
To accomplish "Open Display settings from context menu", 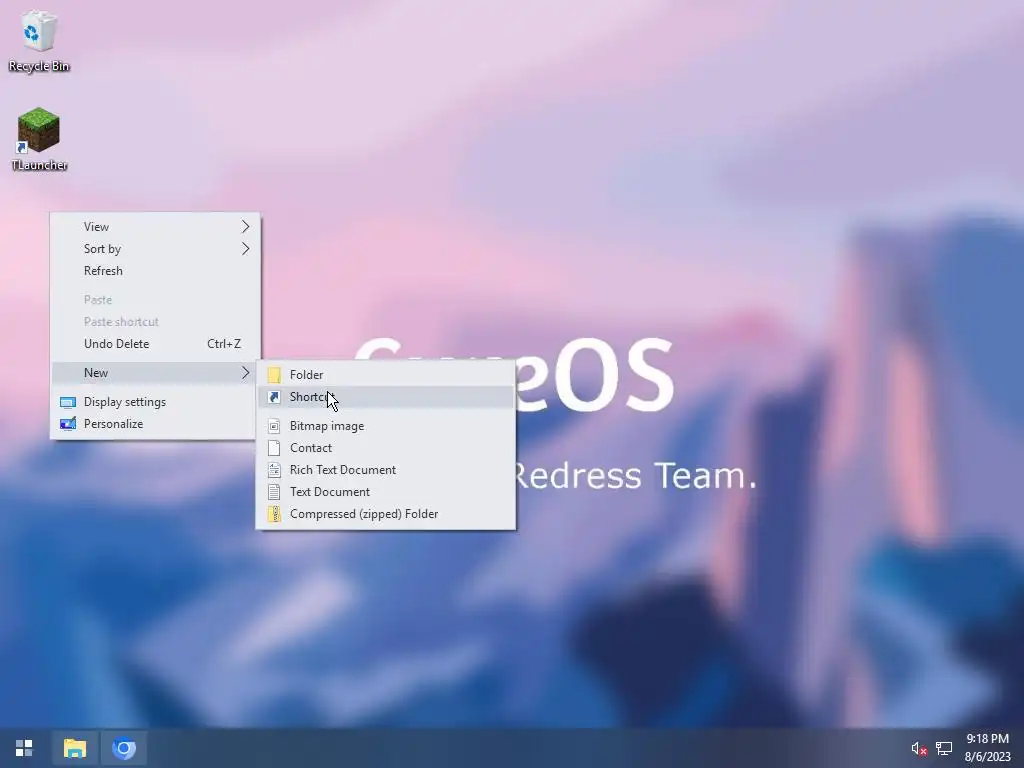I will 155,402.
